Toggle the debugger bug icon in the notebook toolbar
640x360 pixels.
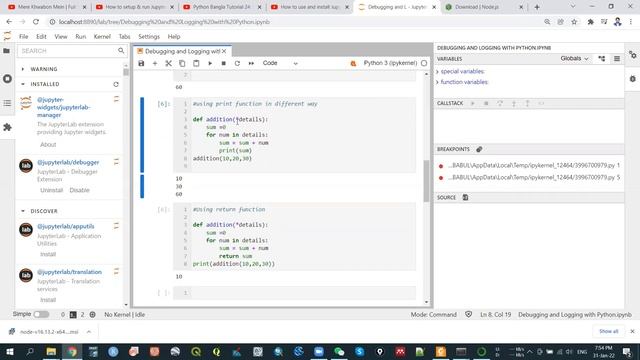coord(353,63)
